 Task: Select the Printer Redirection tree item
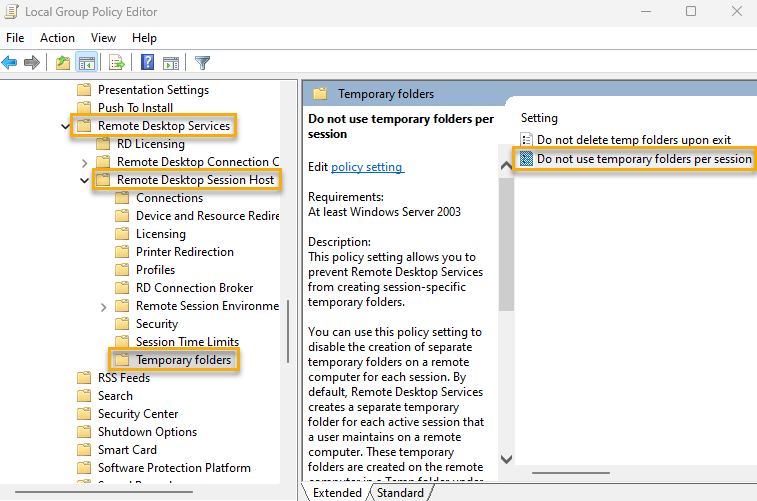click(185, 252)
